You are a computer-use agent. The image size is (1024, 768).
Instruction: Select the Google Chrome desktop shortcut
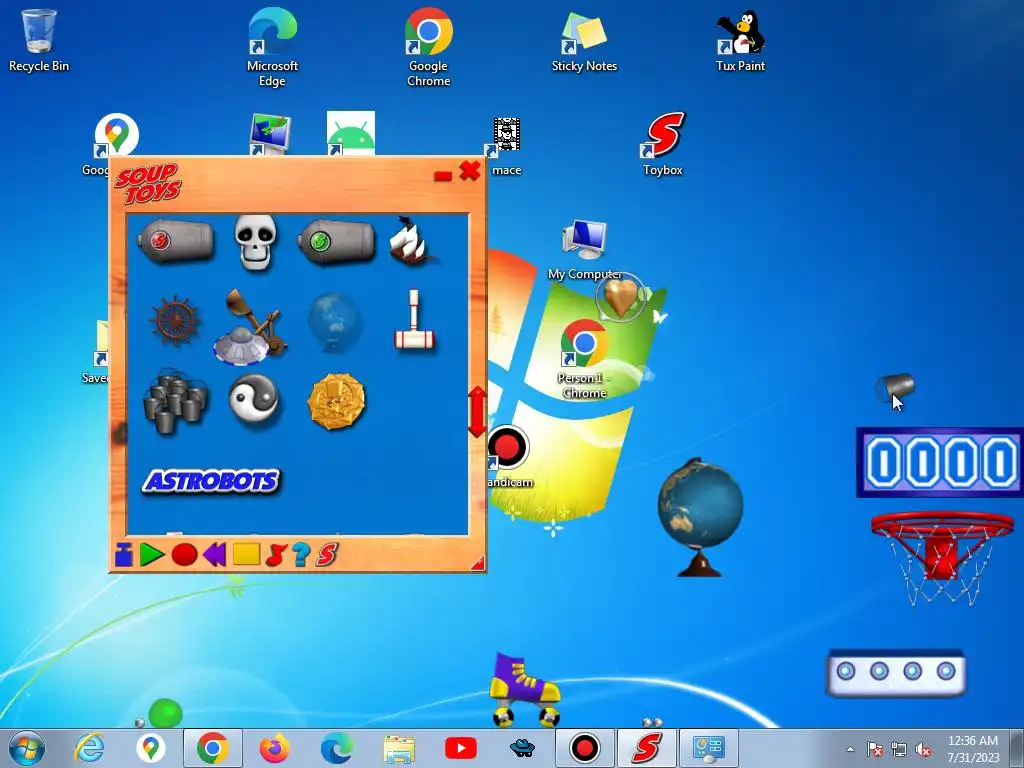tap(428, 47)
